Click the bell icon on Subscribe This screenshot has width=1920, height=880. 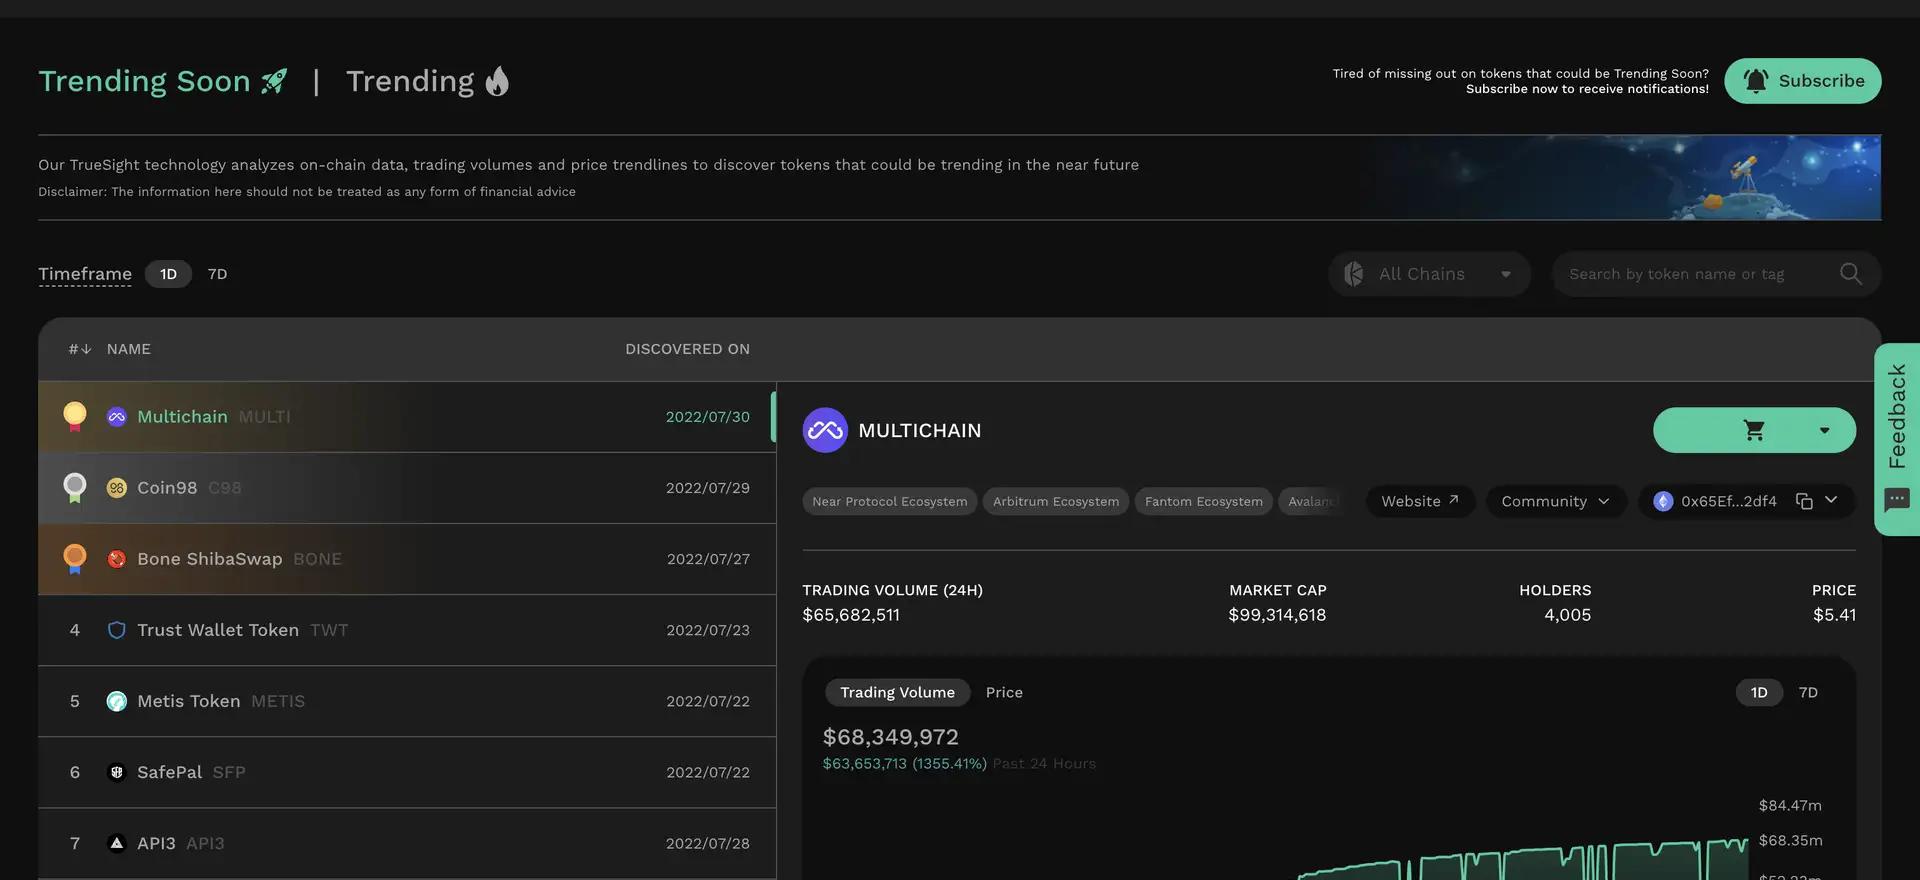tap(1755, 81)
